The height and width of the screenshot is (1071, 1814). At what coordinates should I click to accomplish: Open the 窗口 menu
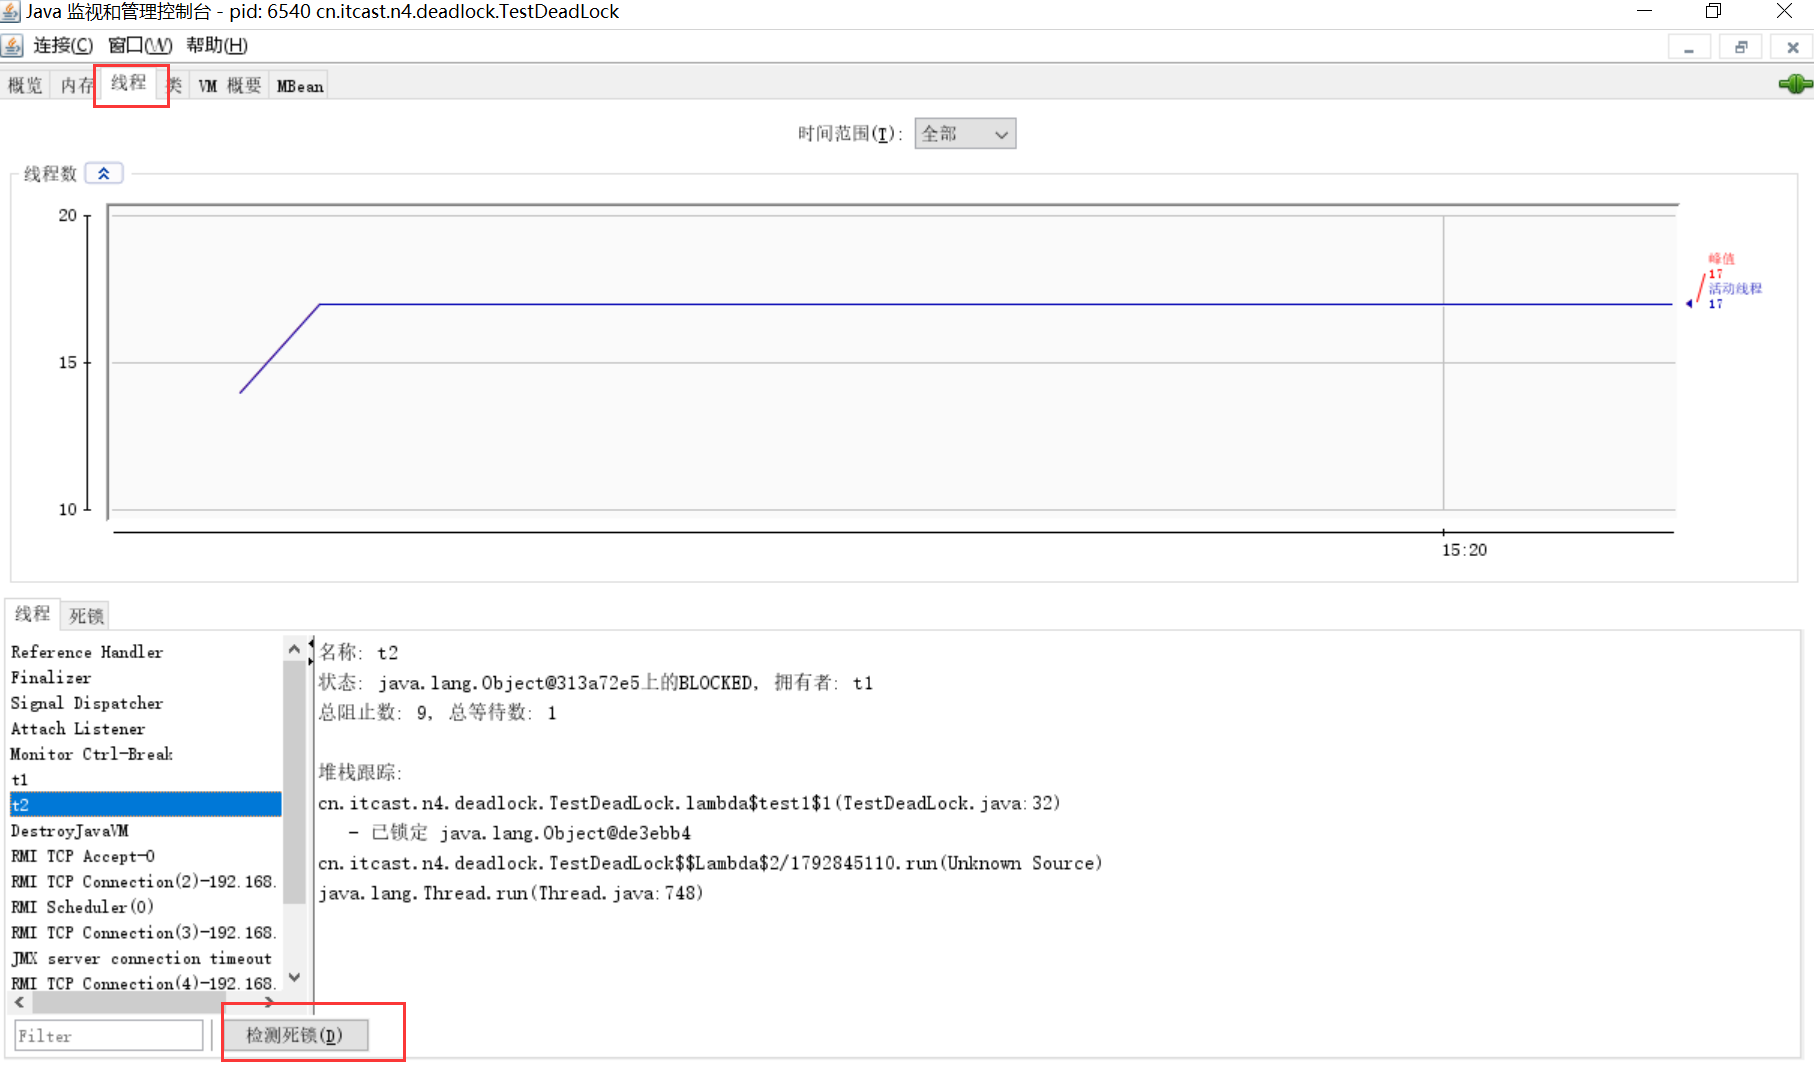pos(140,46)
